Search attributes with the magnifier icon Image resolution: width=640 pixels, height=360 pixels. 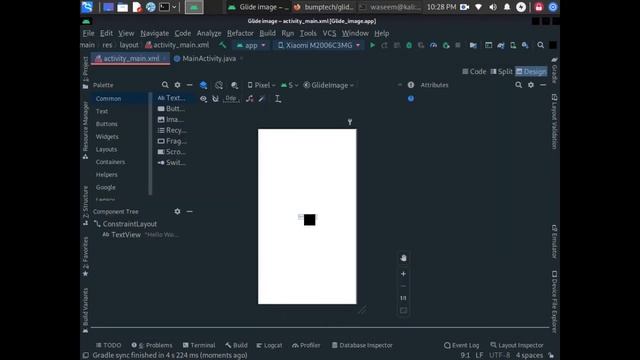(518, 85)
